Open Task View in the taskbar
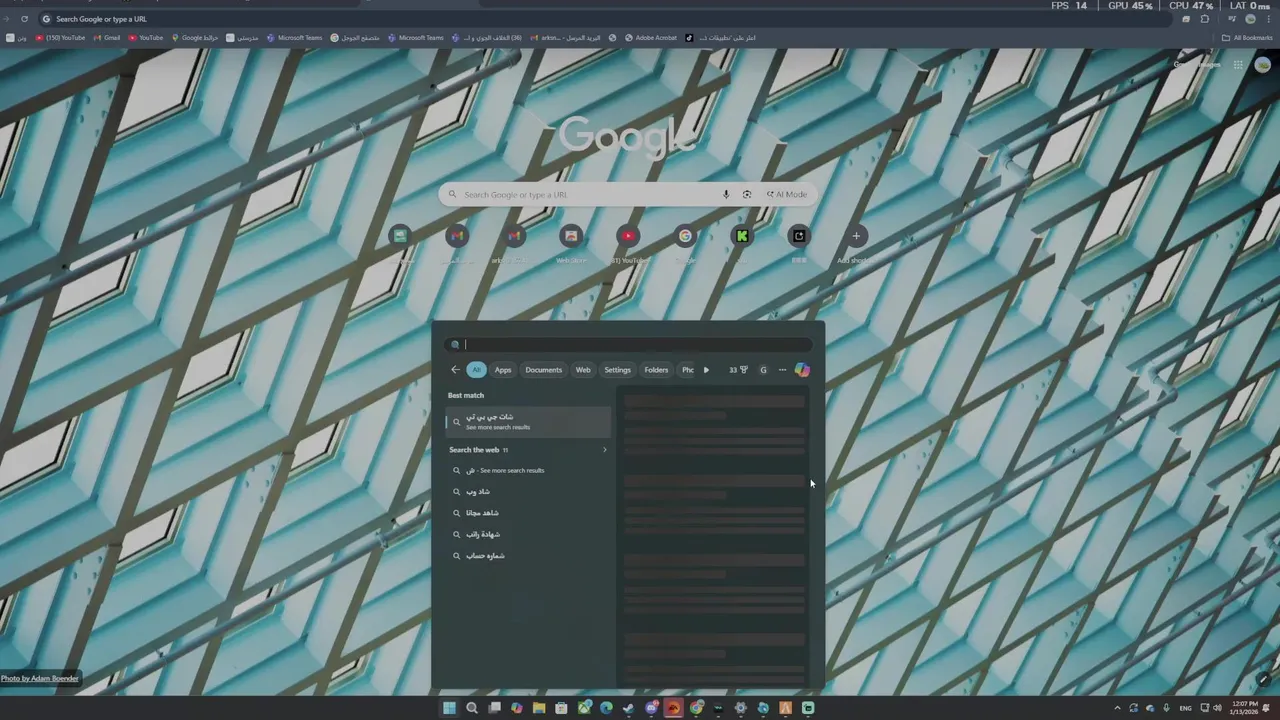The height and width of the screenshot is (720, 1280). pos(494,708)
